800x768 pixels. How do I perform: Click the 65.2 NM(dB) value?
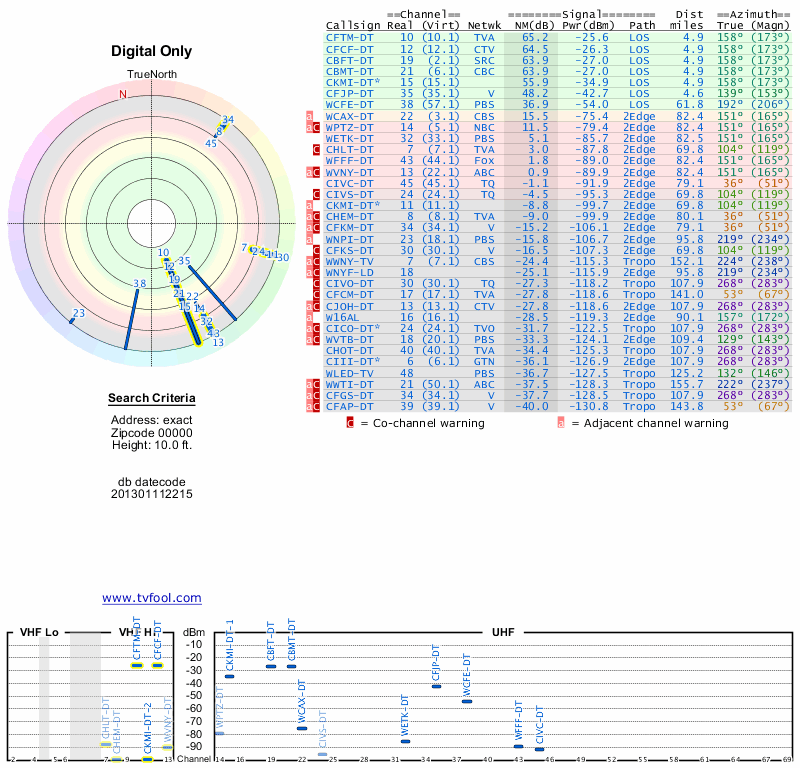click(535, 38)
